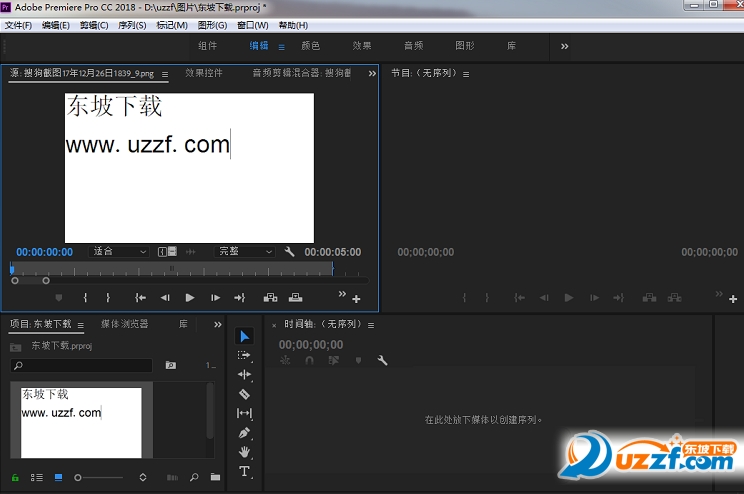Switch project panel to icon view

click(x=58, y=477)
